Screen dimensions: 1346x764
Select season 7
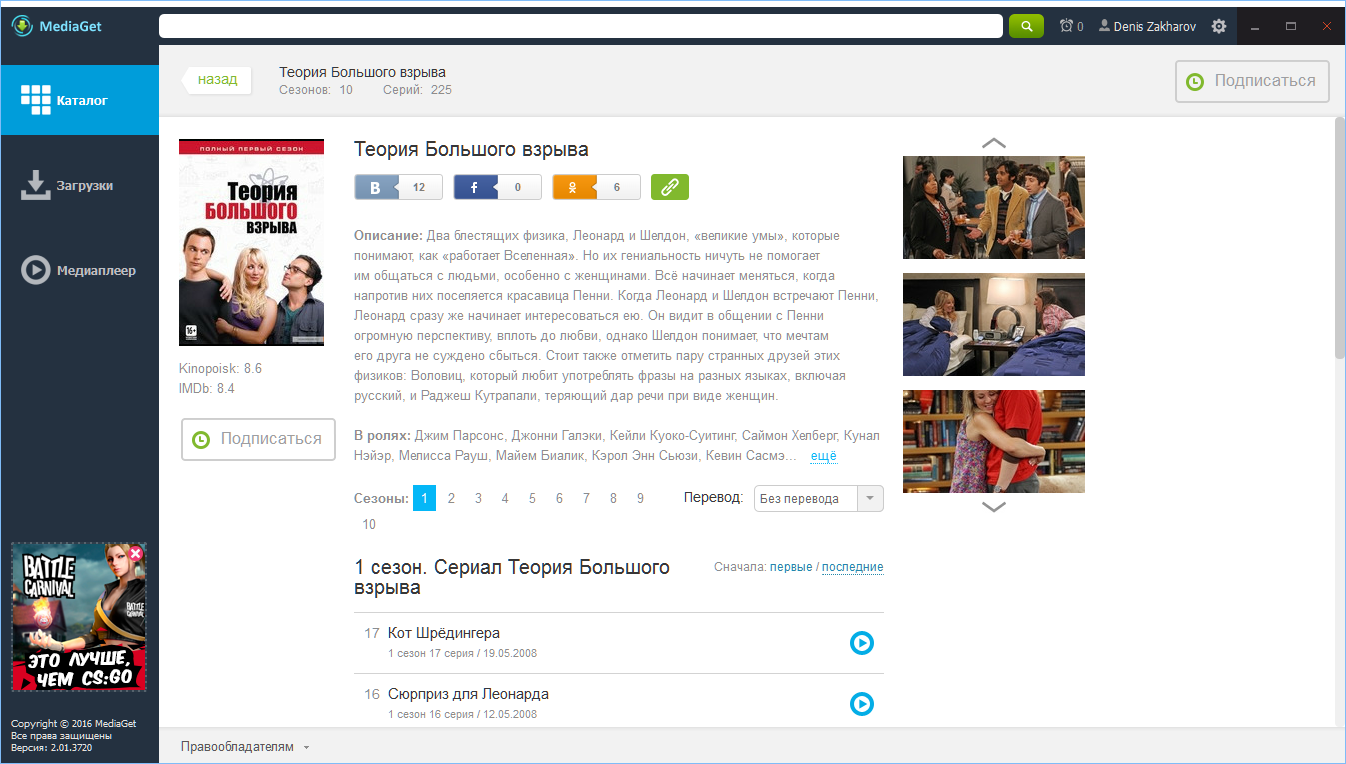586,498
